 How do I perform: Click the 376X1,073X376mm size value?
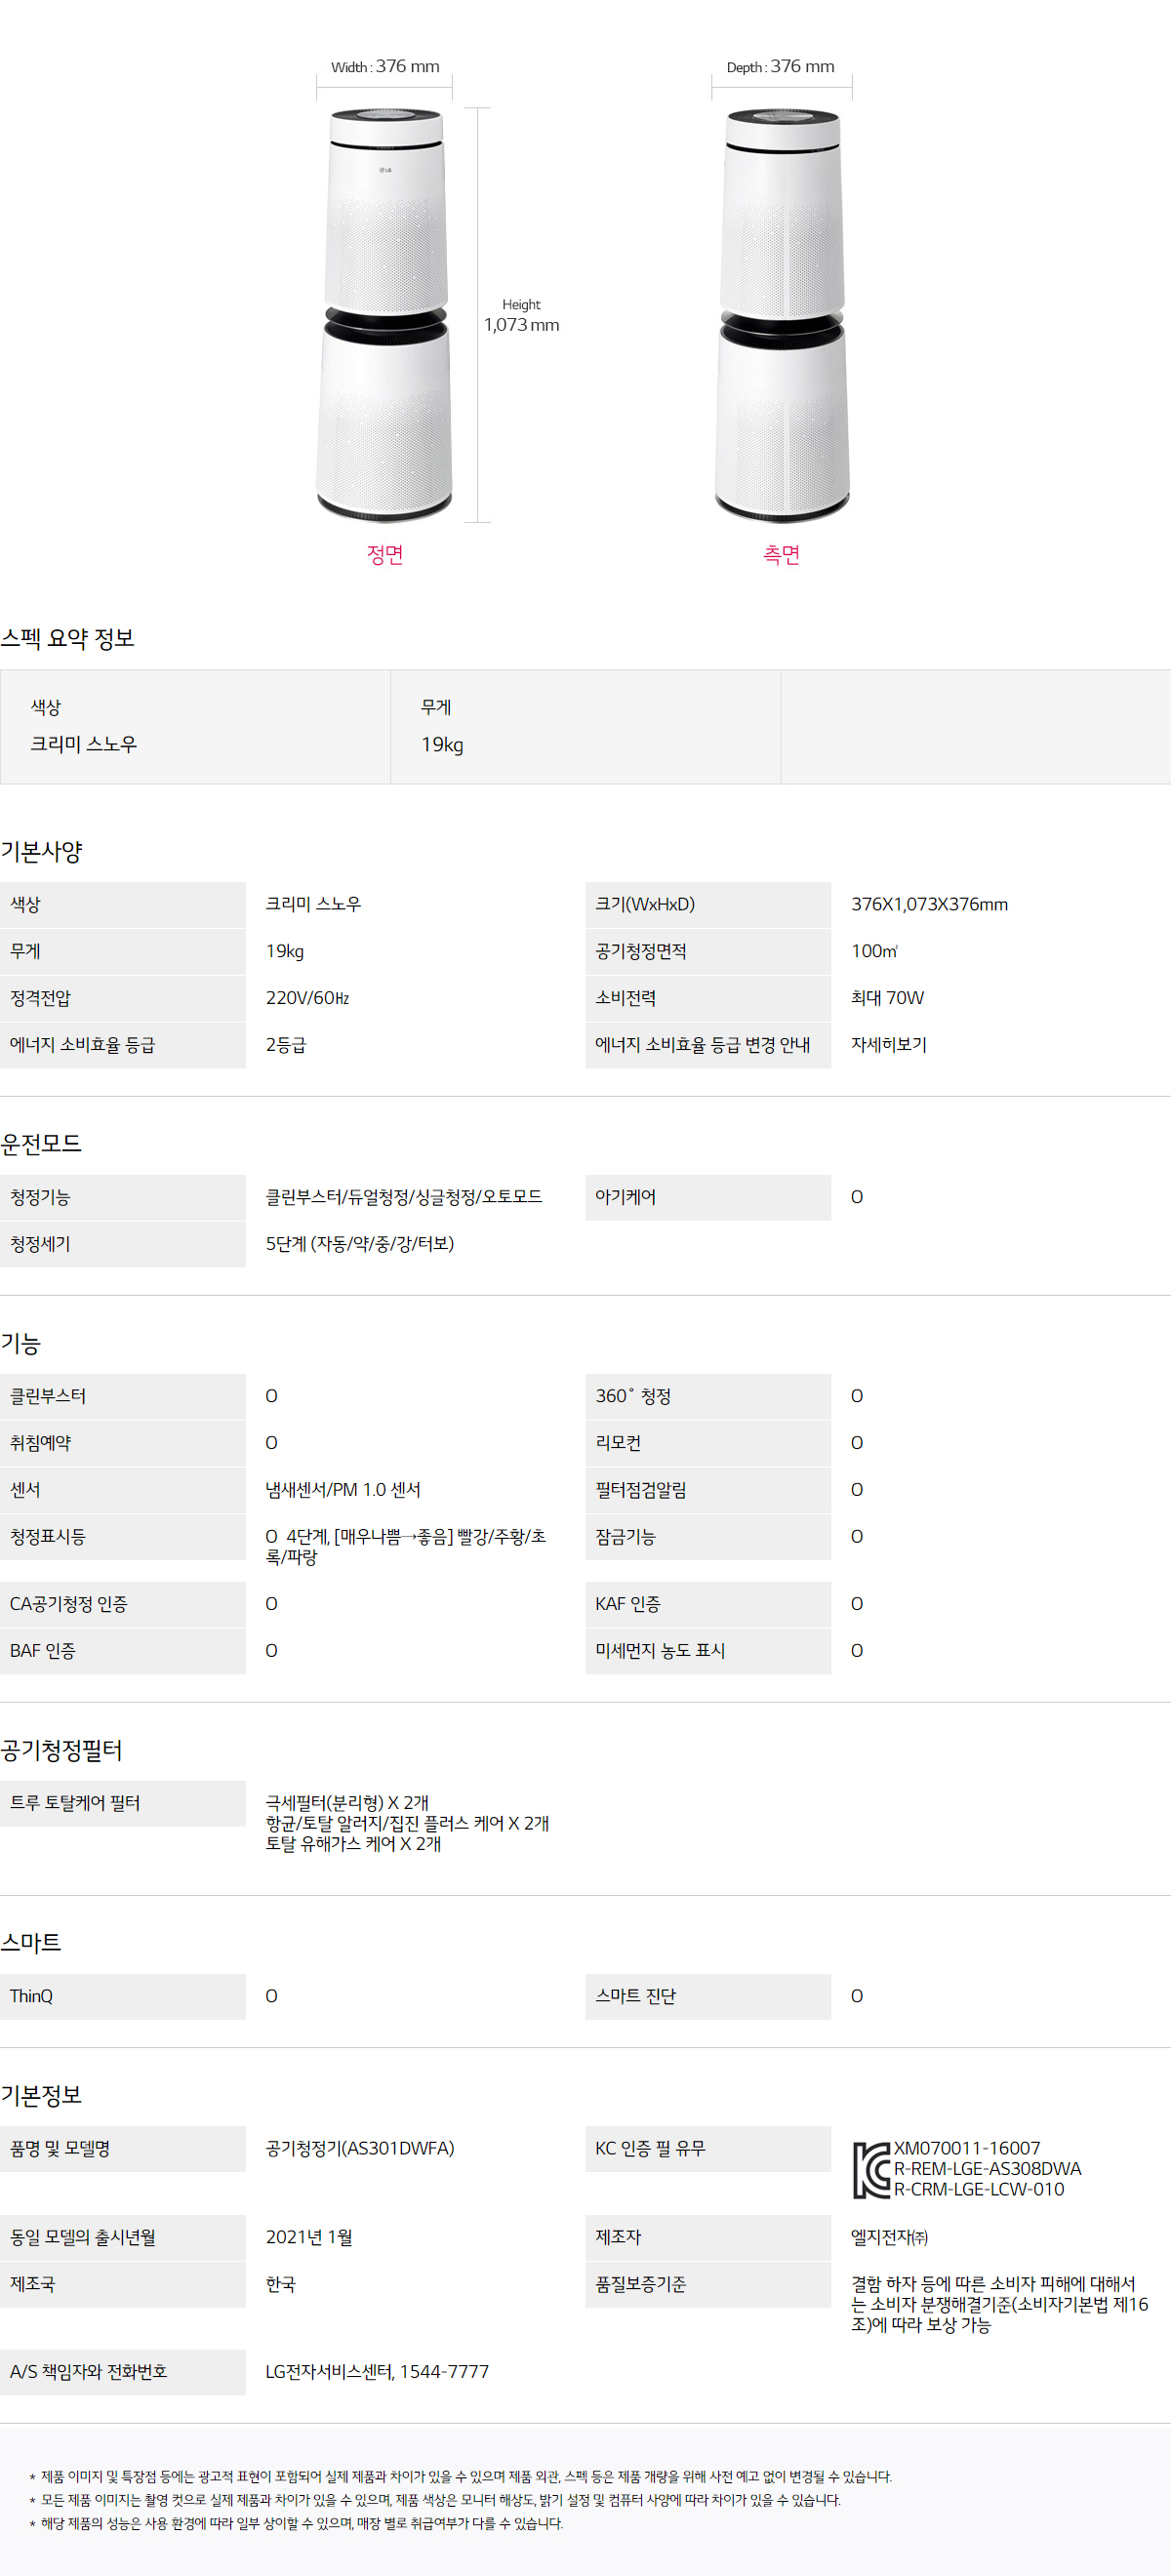coord(929,904)
